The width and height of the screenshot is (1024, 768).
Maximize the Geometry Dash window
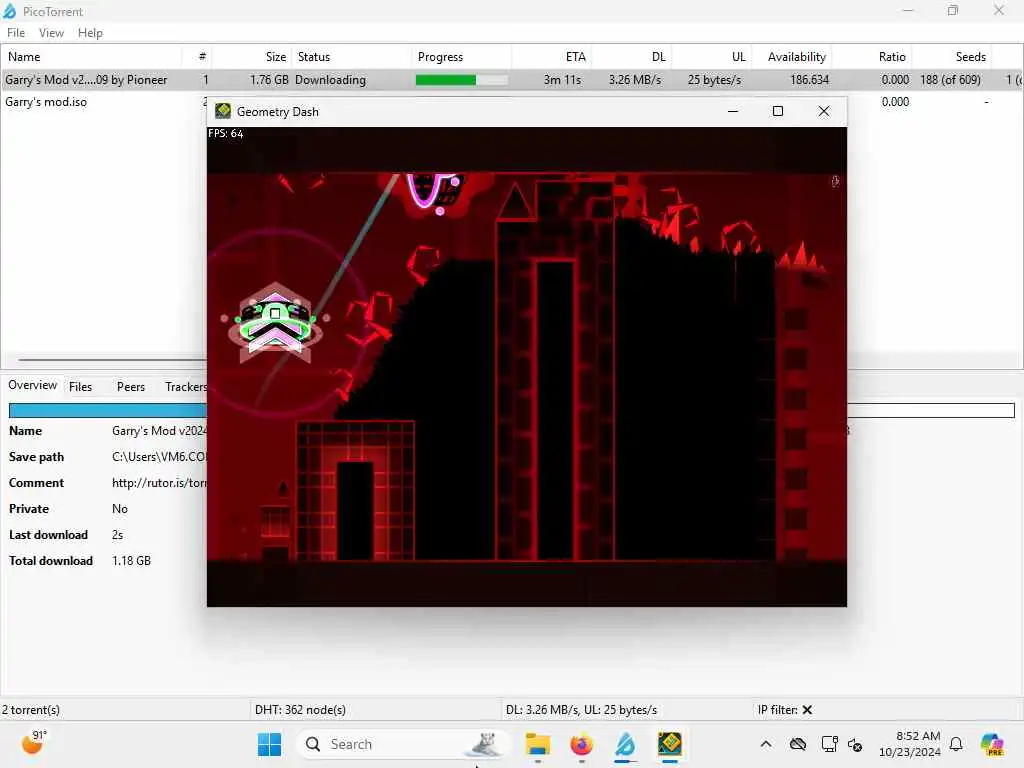(x=778, y=112)
